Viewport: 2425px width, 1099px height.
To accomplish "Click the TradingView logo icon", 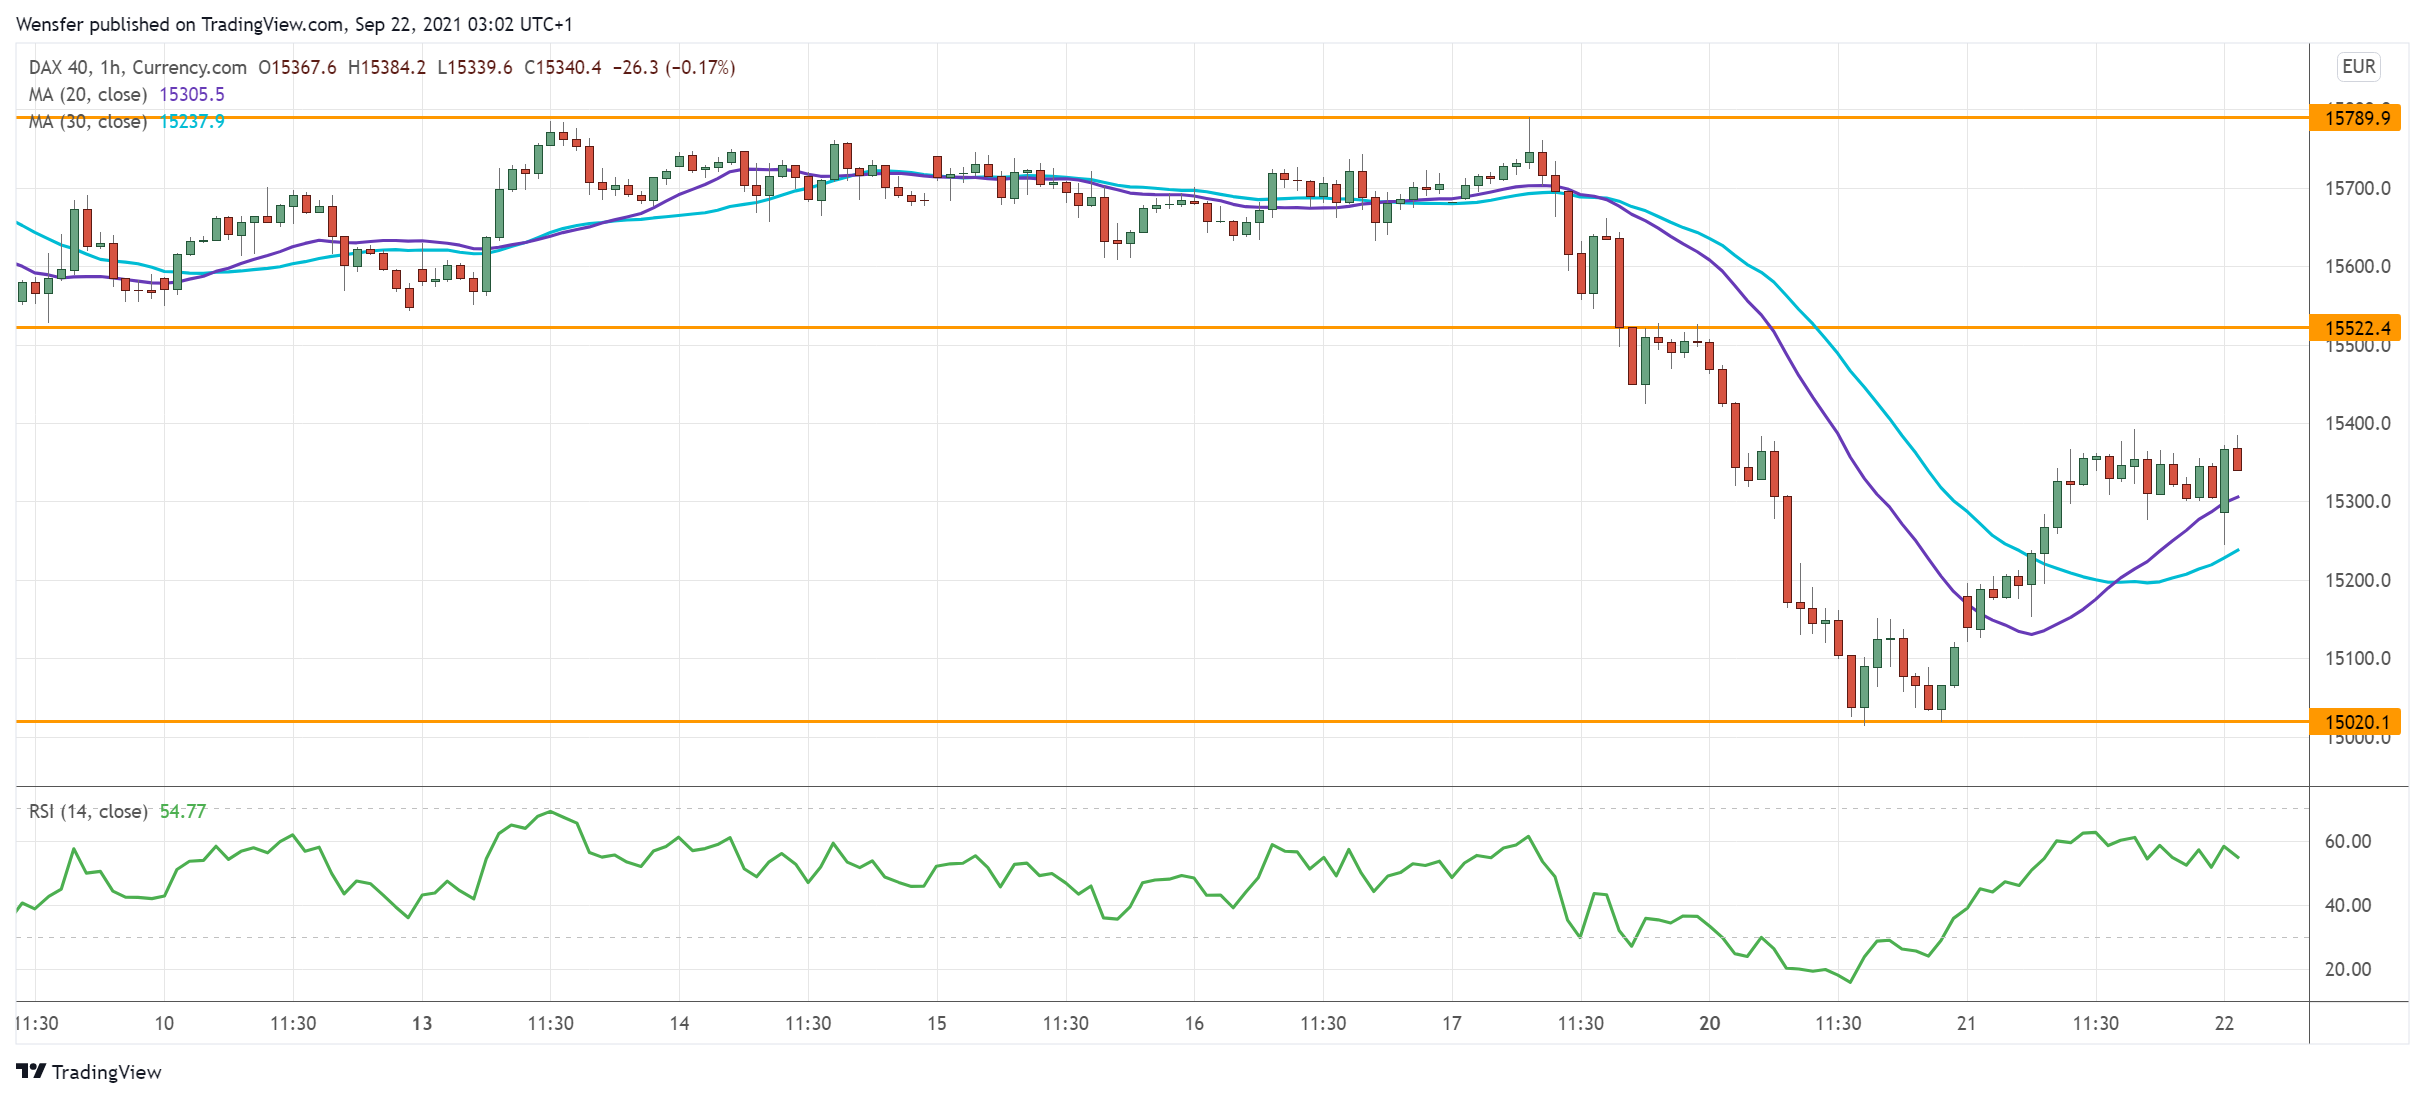I will coord(31,1071).
